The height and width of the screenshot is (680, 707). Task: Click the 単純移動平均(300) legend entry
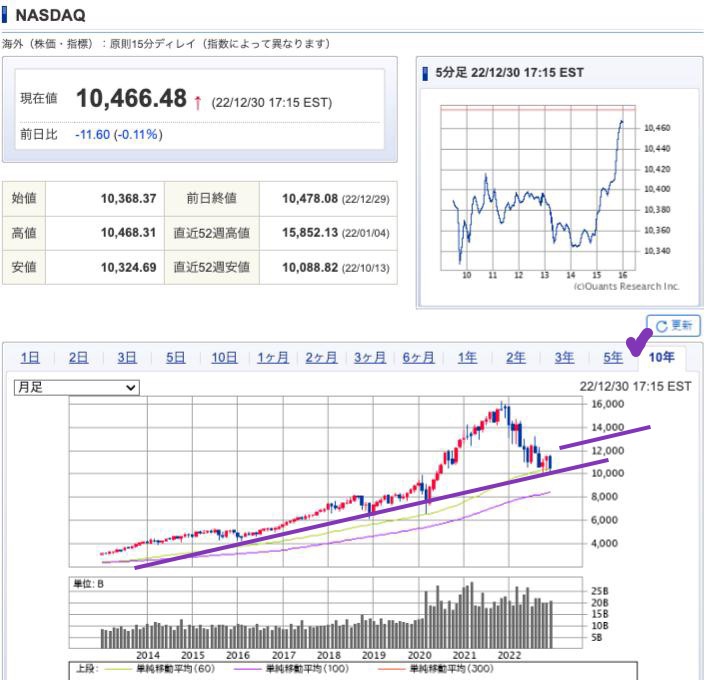pos(436,669)
